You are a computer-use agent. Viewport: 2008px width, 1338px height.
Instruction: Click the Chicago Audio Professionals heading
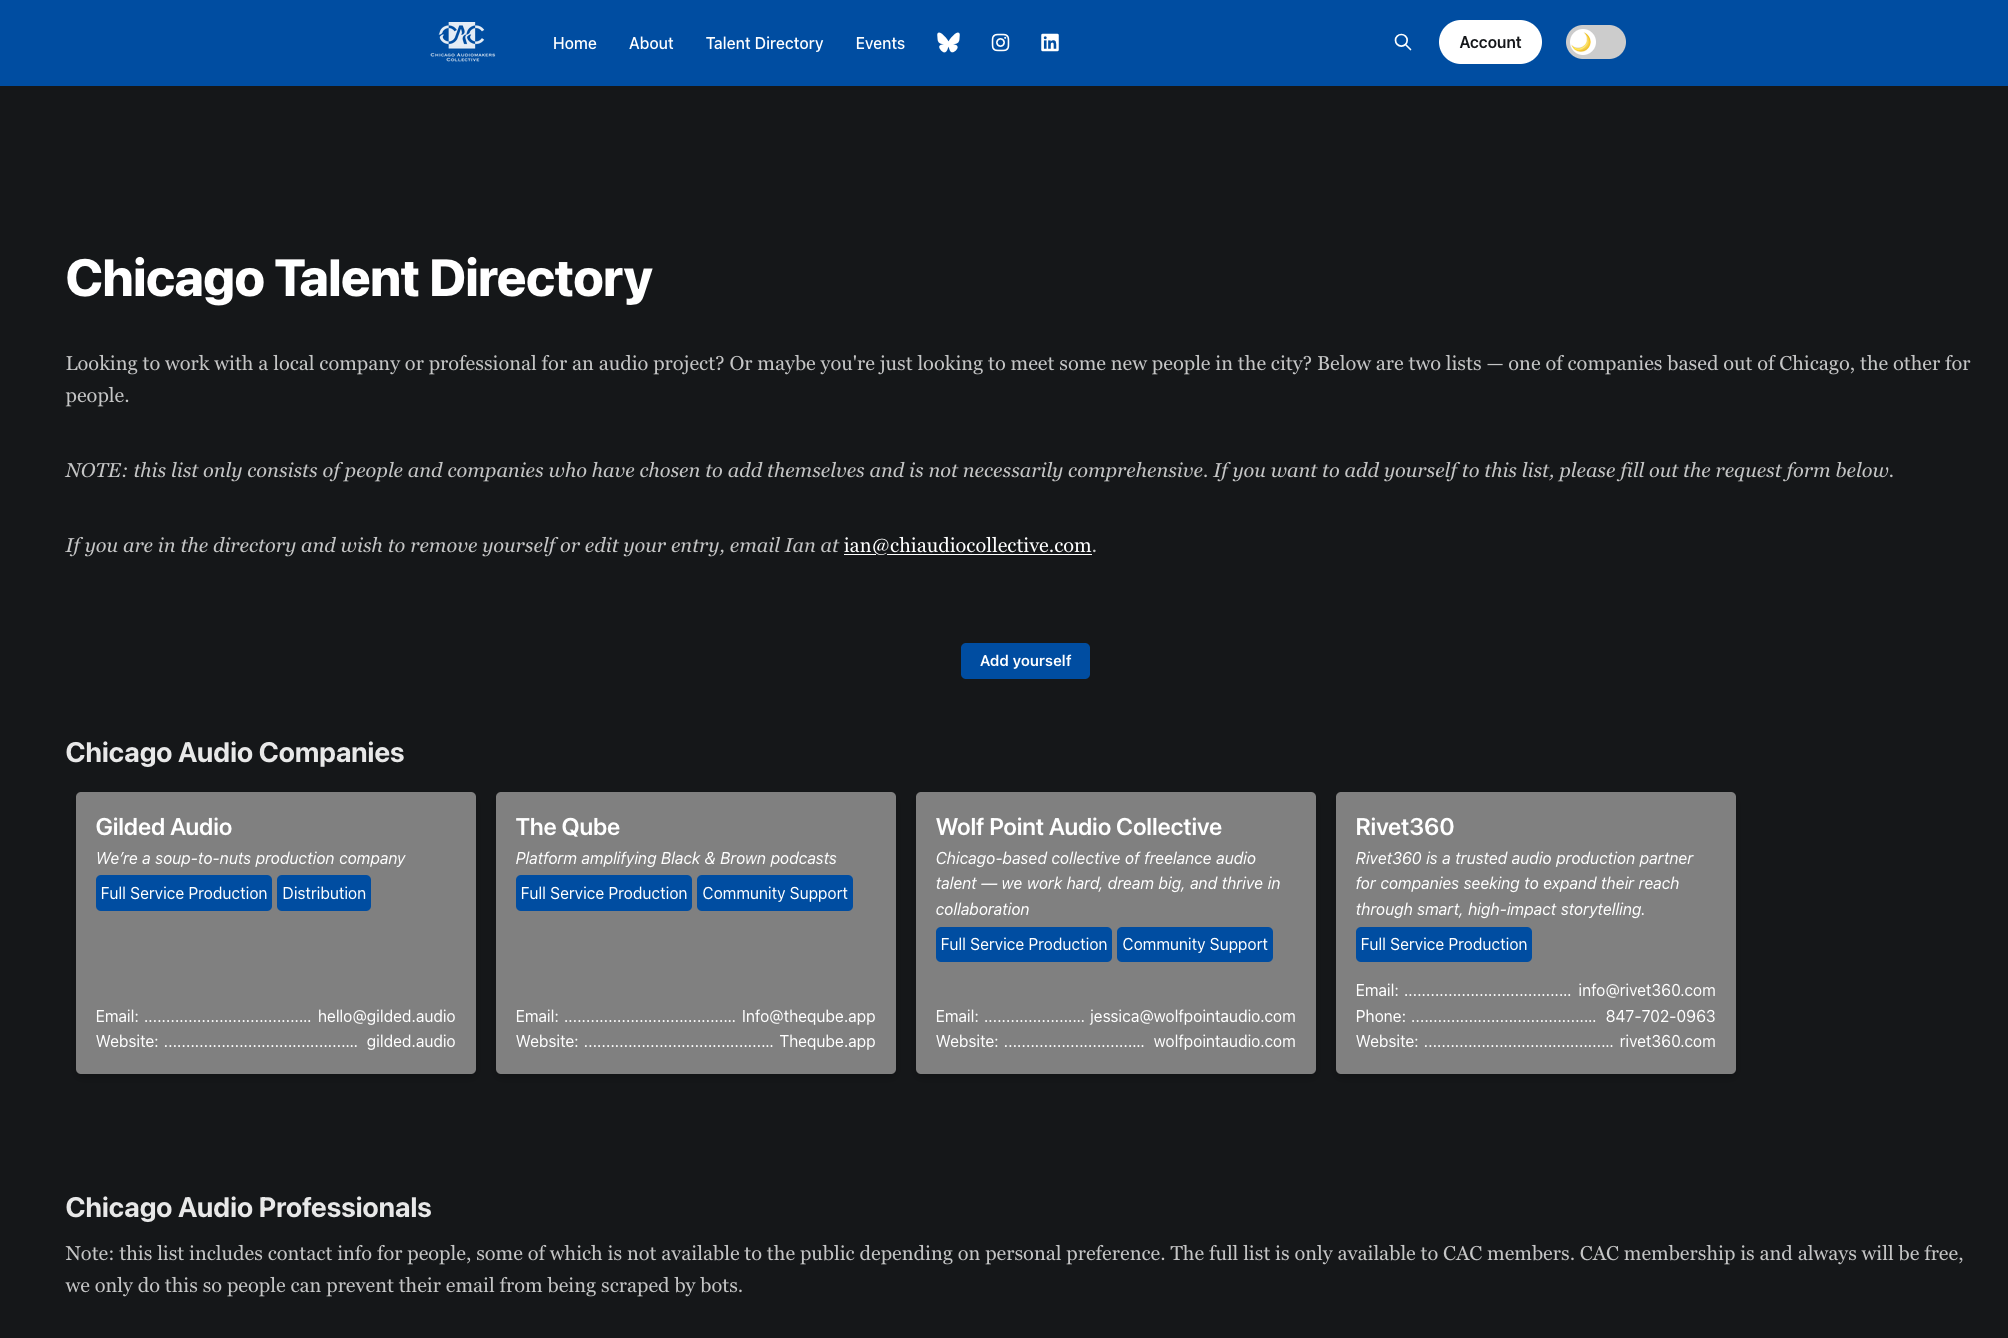point(249,1207)
